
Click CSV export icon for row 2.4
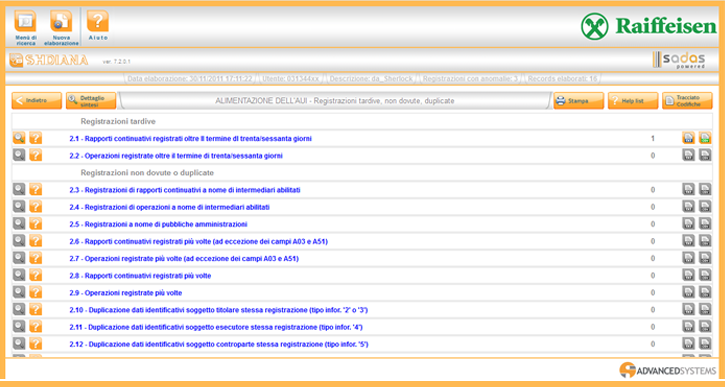click(705, 206)
